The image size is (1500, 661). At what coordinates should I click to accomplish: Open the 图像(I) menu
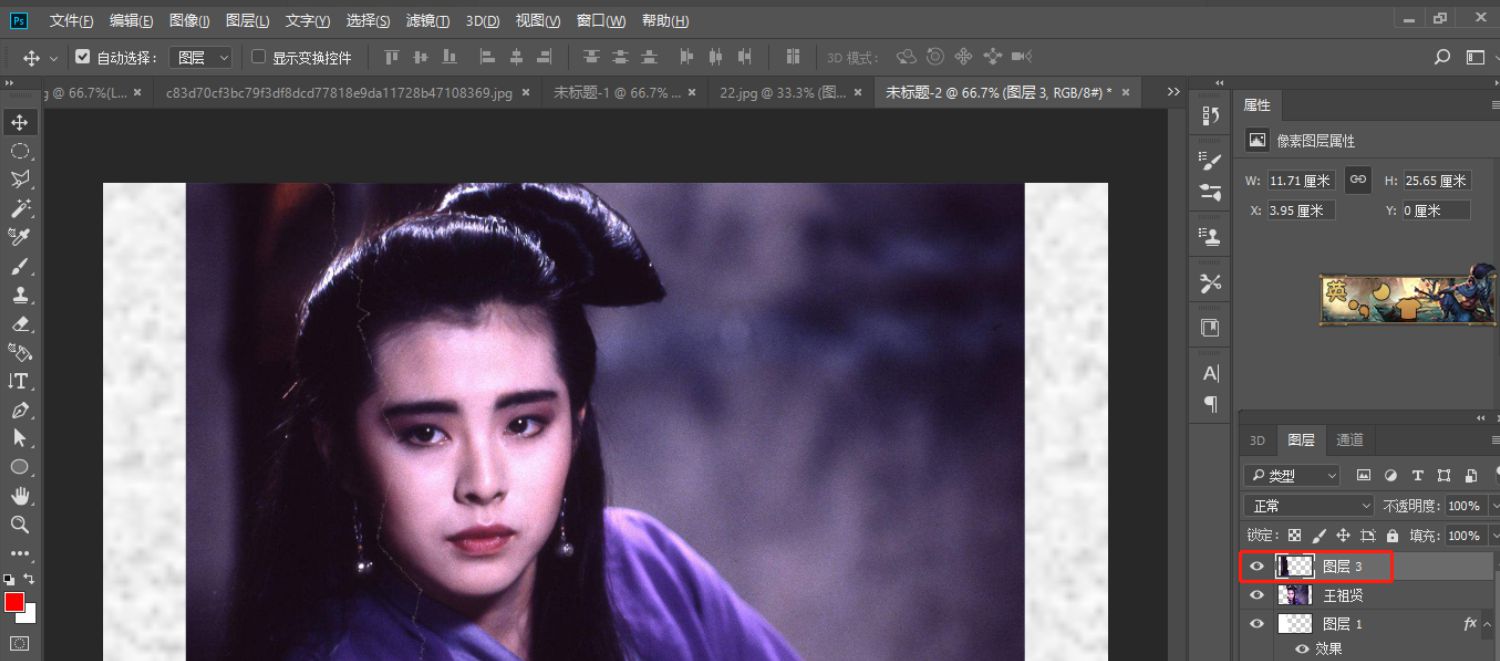point(189,20)
